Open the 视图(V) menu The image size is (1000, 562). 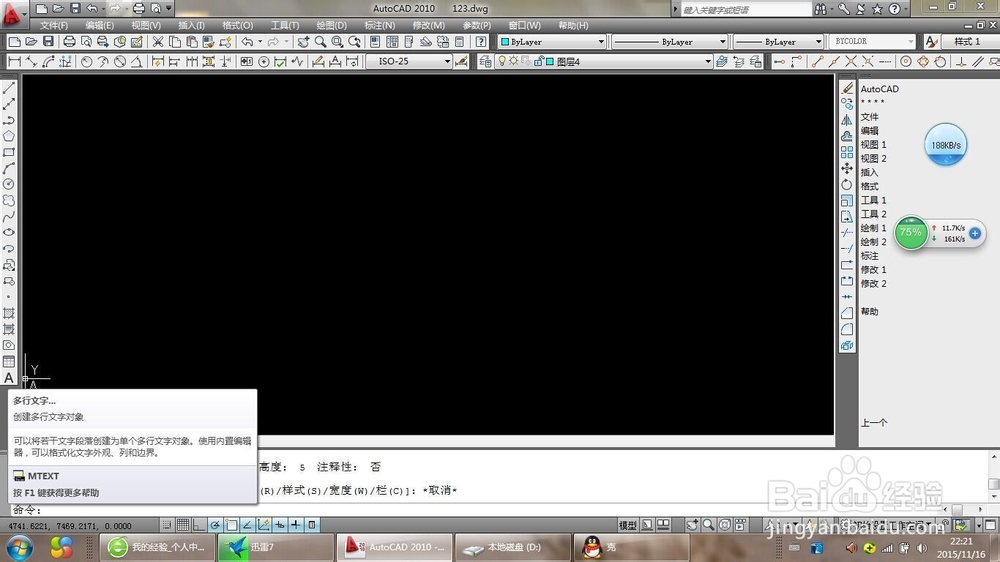[146, 26]
